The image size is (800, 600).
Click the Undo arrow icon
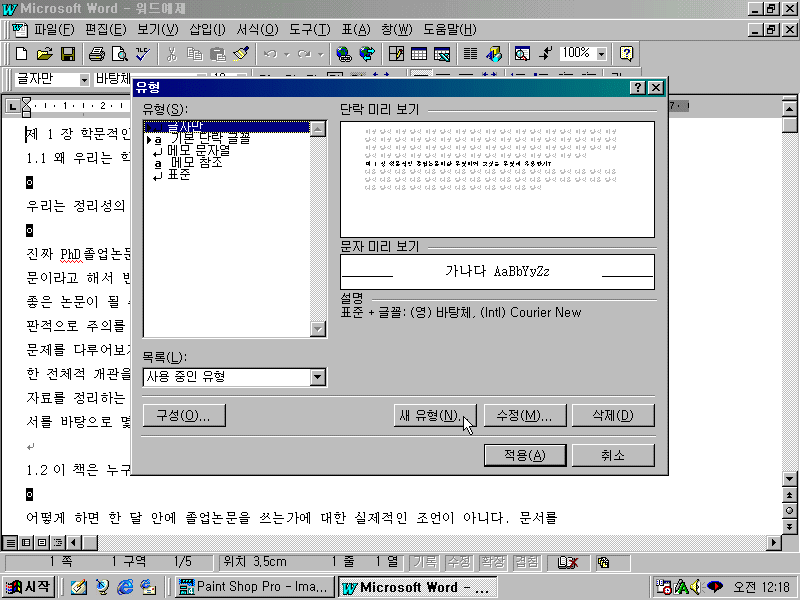pyautogui.click(x=270, y=54)
